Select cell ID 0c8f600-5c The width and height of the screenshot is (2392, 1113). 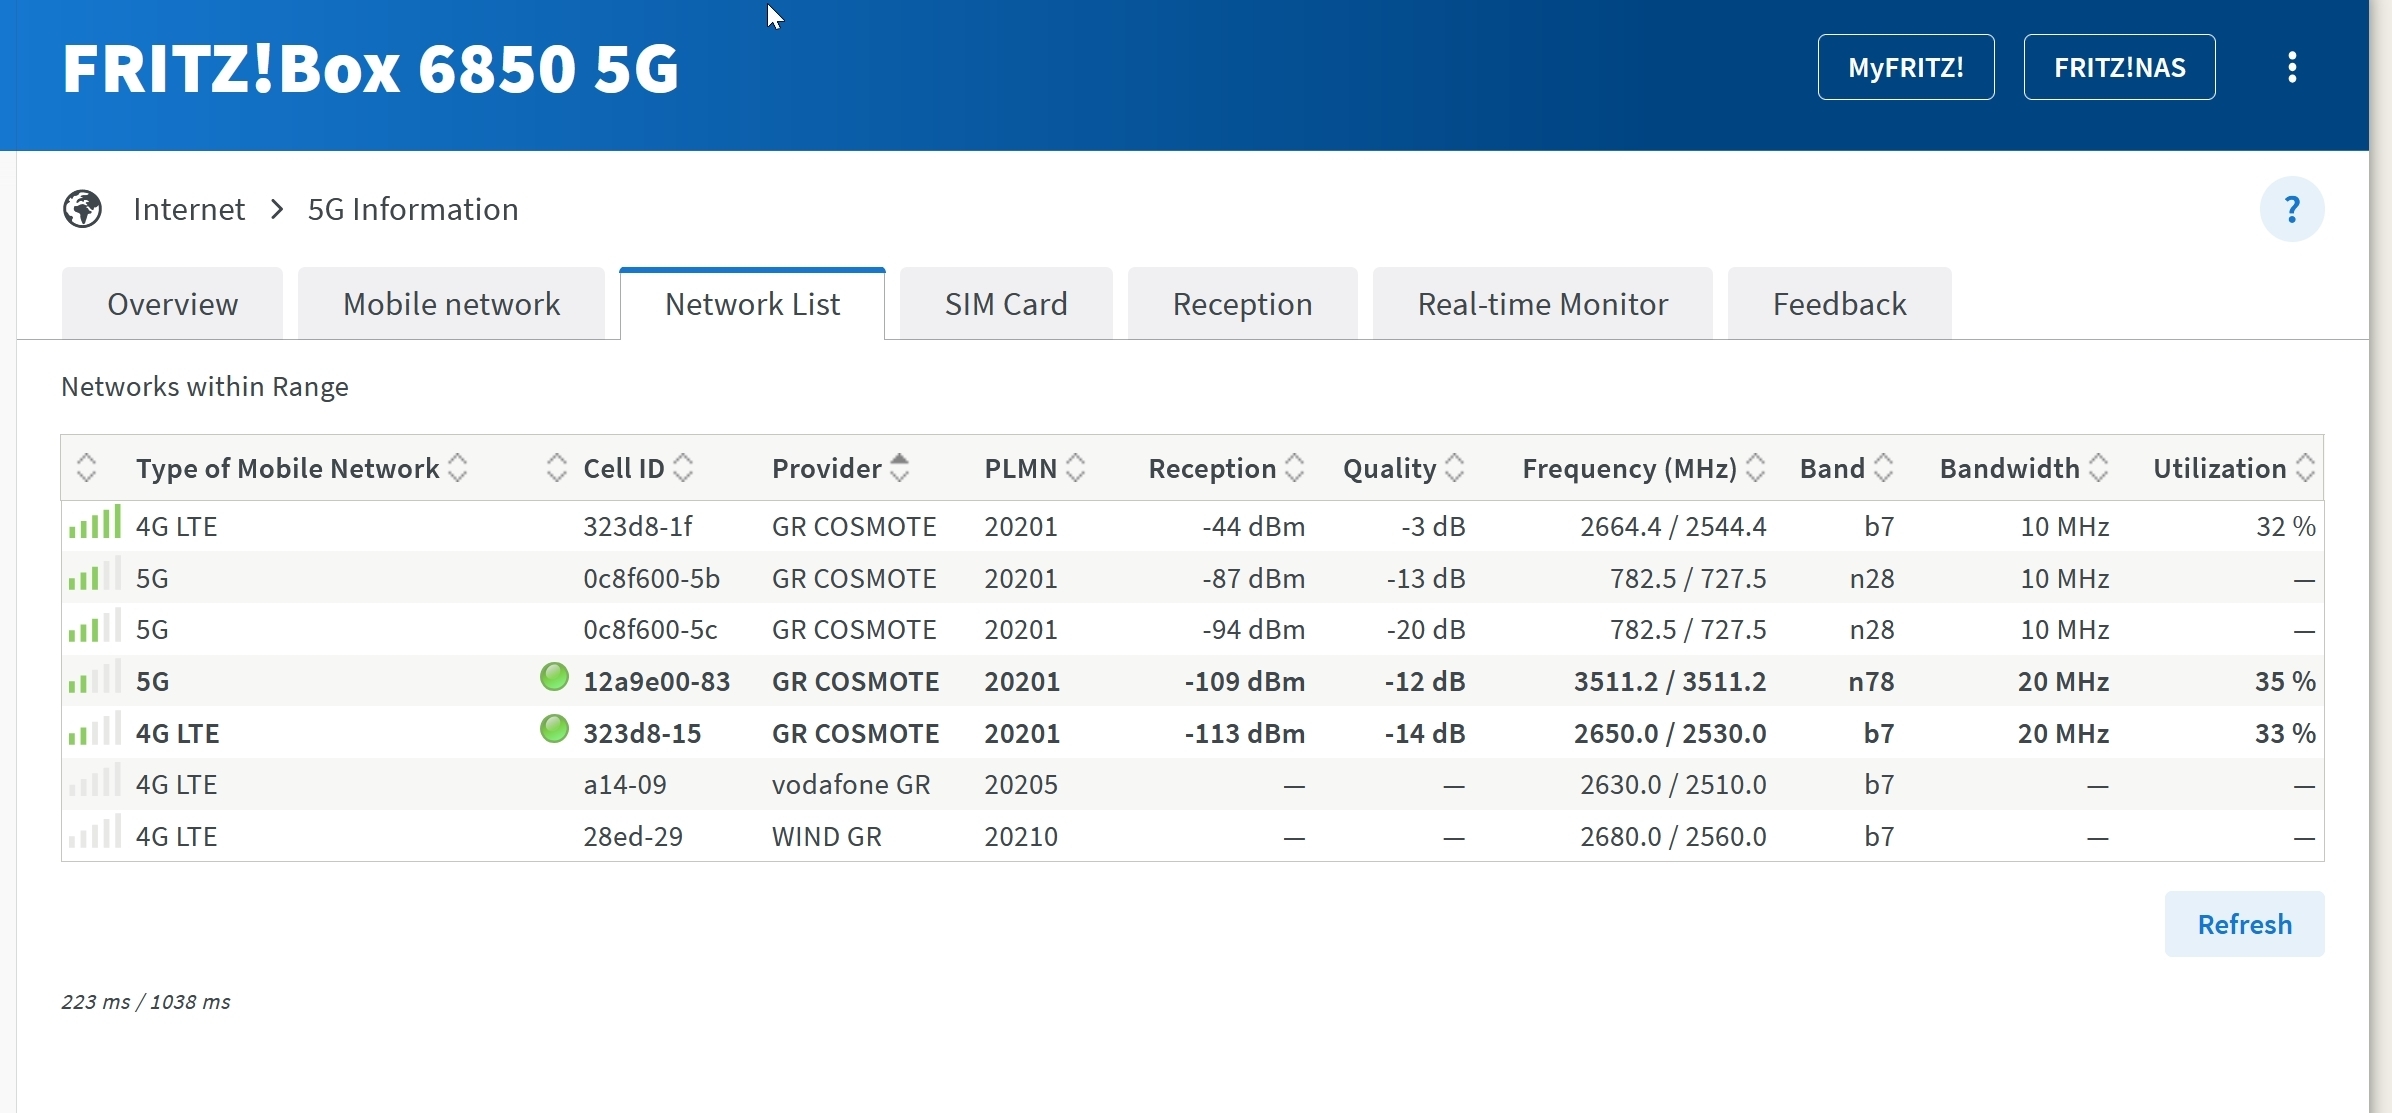point(650,629)
